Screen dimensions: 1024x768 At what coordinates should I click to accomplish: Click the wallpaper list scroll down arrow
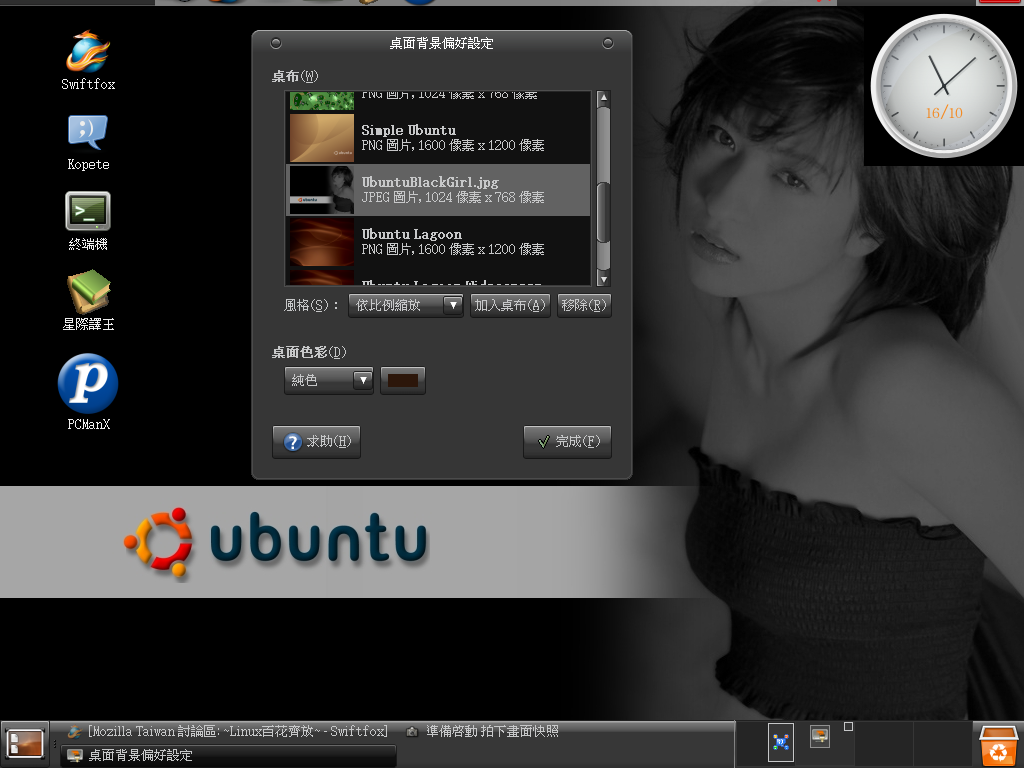pos(603,279)
